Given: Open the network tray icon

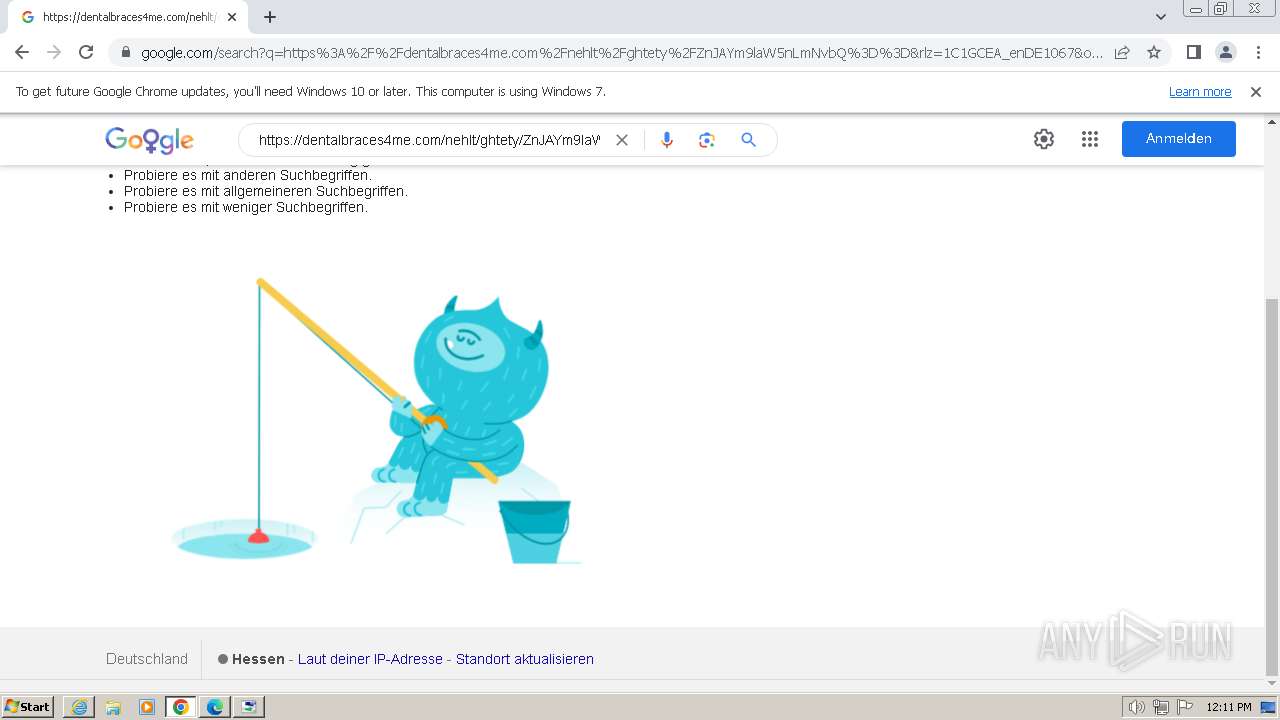Looking at the screenshot, I should [x=1161, y=707].
